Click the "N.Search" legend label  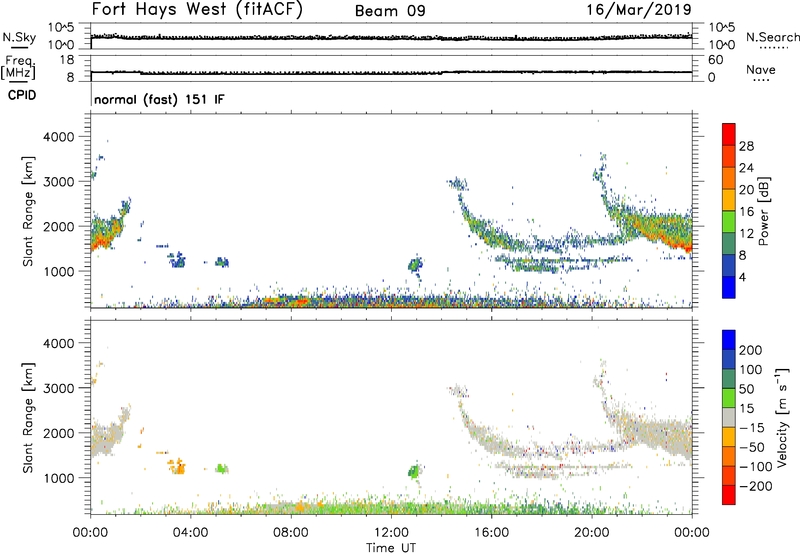[x=772, y=37]
